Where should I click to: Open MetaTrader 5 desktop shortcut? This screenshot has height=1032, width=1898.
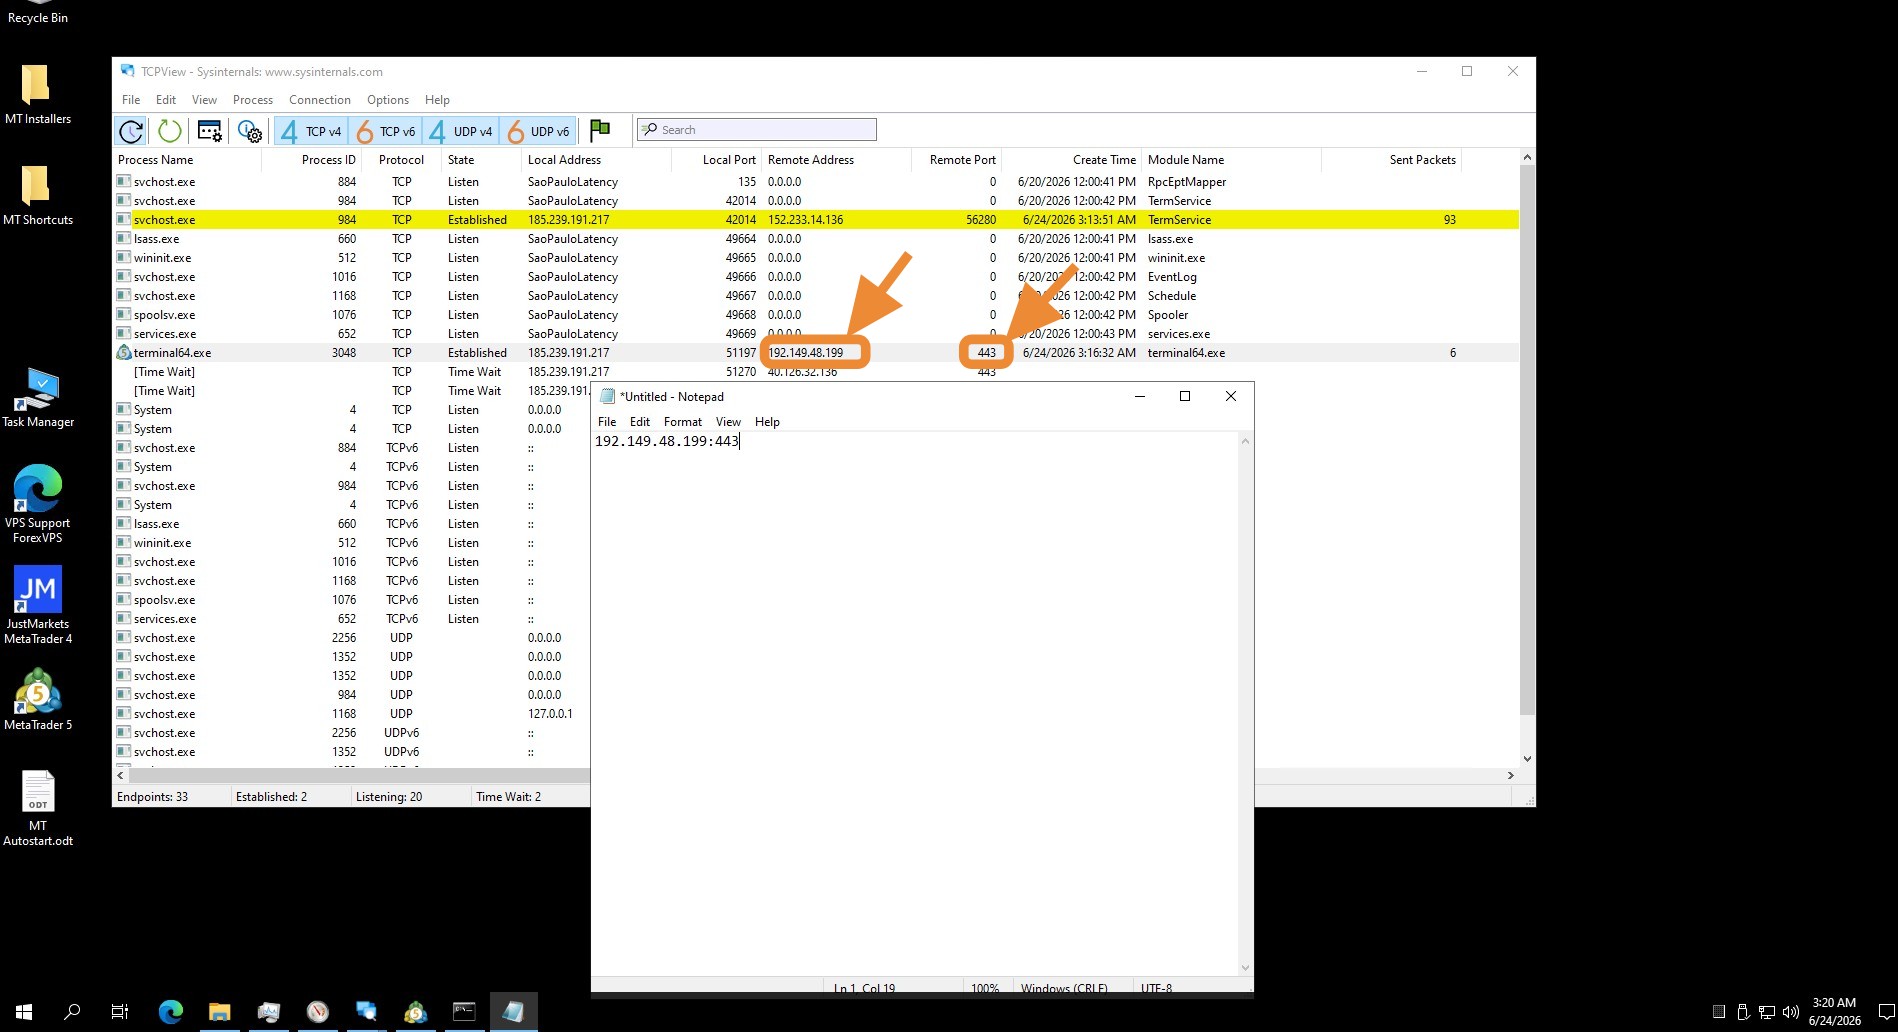point(37,699)
